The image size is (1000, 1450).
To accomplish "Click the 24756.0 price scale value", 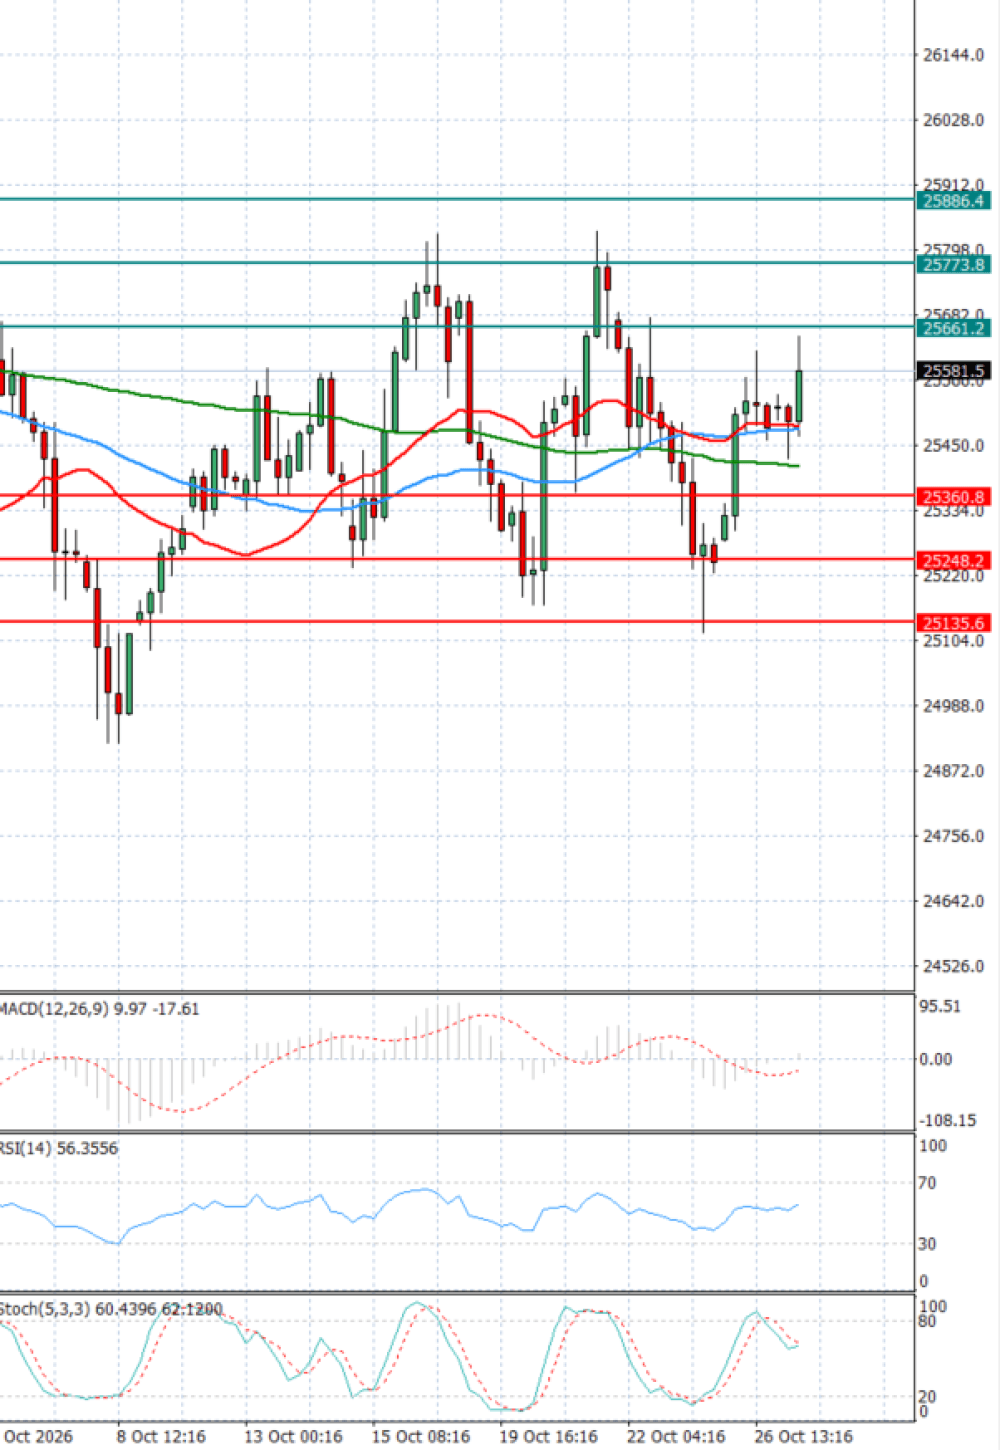I will [953, 836].
